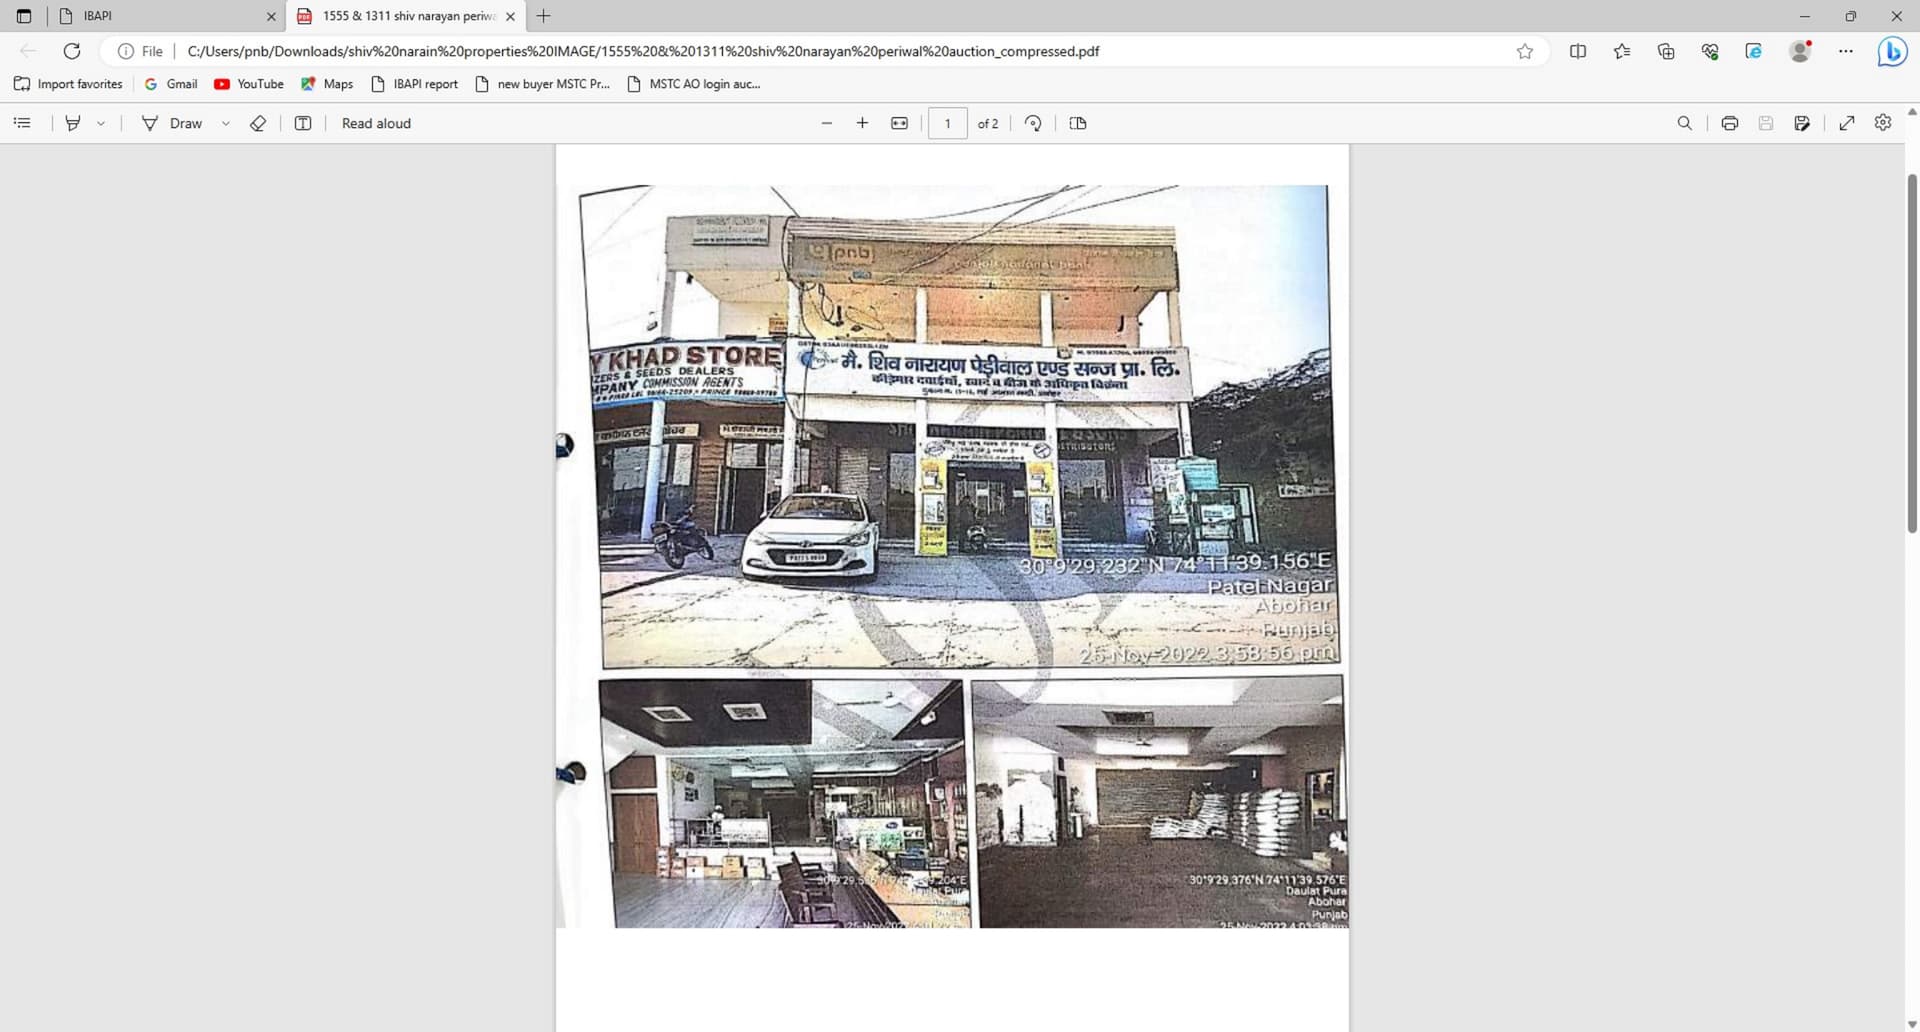
Task: Close the IBAPI tab
Action: tap(271, 16)
